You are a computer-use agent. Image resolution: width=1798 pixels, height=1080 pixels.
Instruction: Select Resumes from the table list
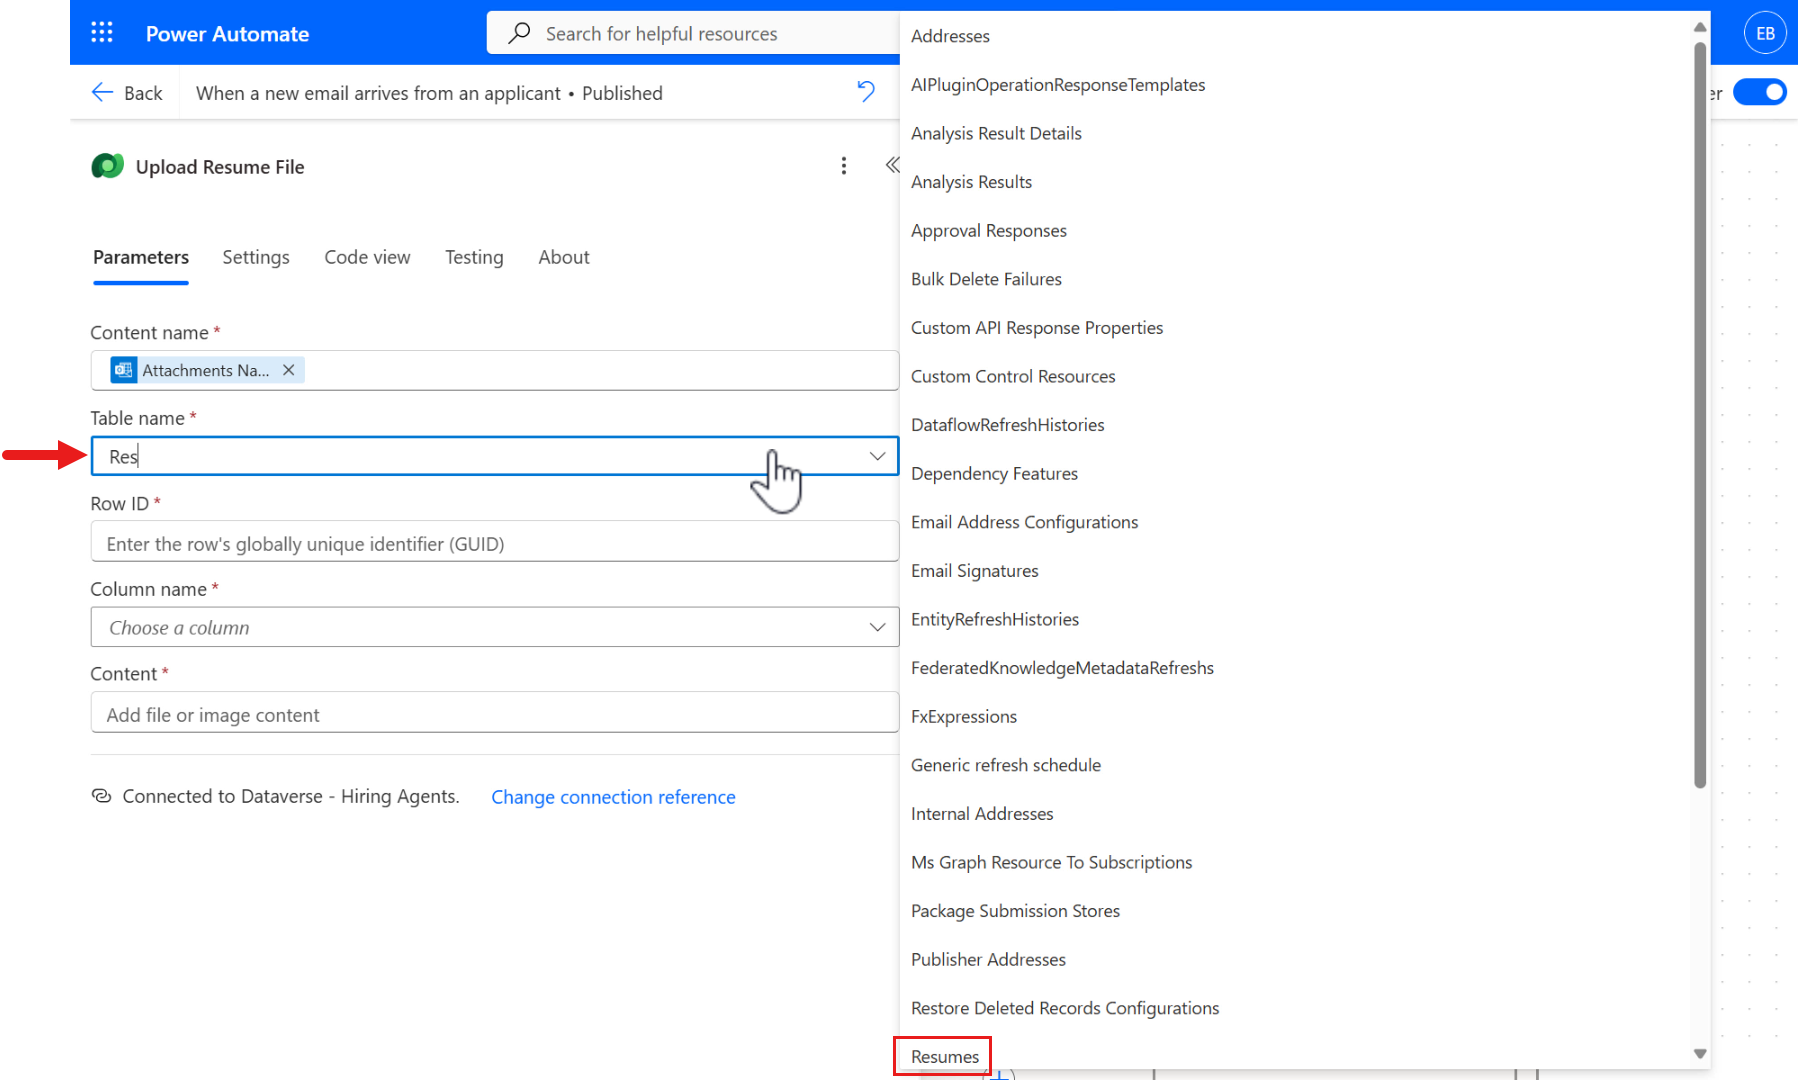click(943, 1056)
